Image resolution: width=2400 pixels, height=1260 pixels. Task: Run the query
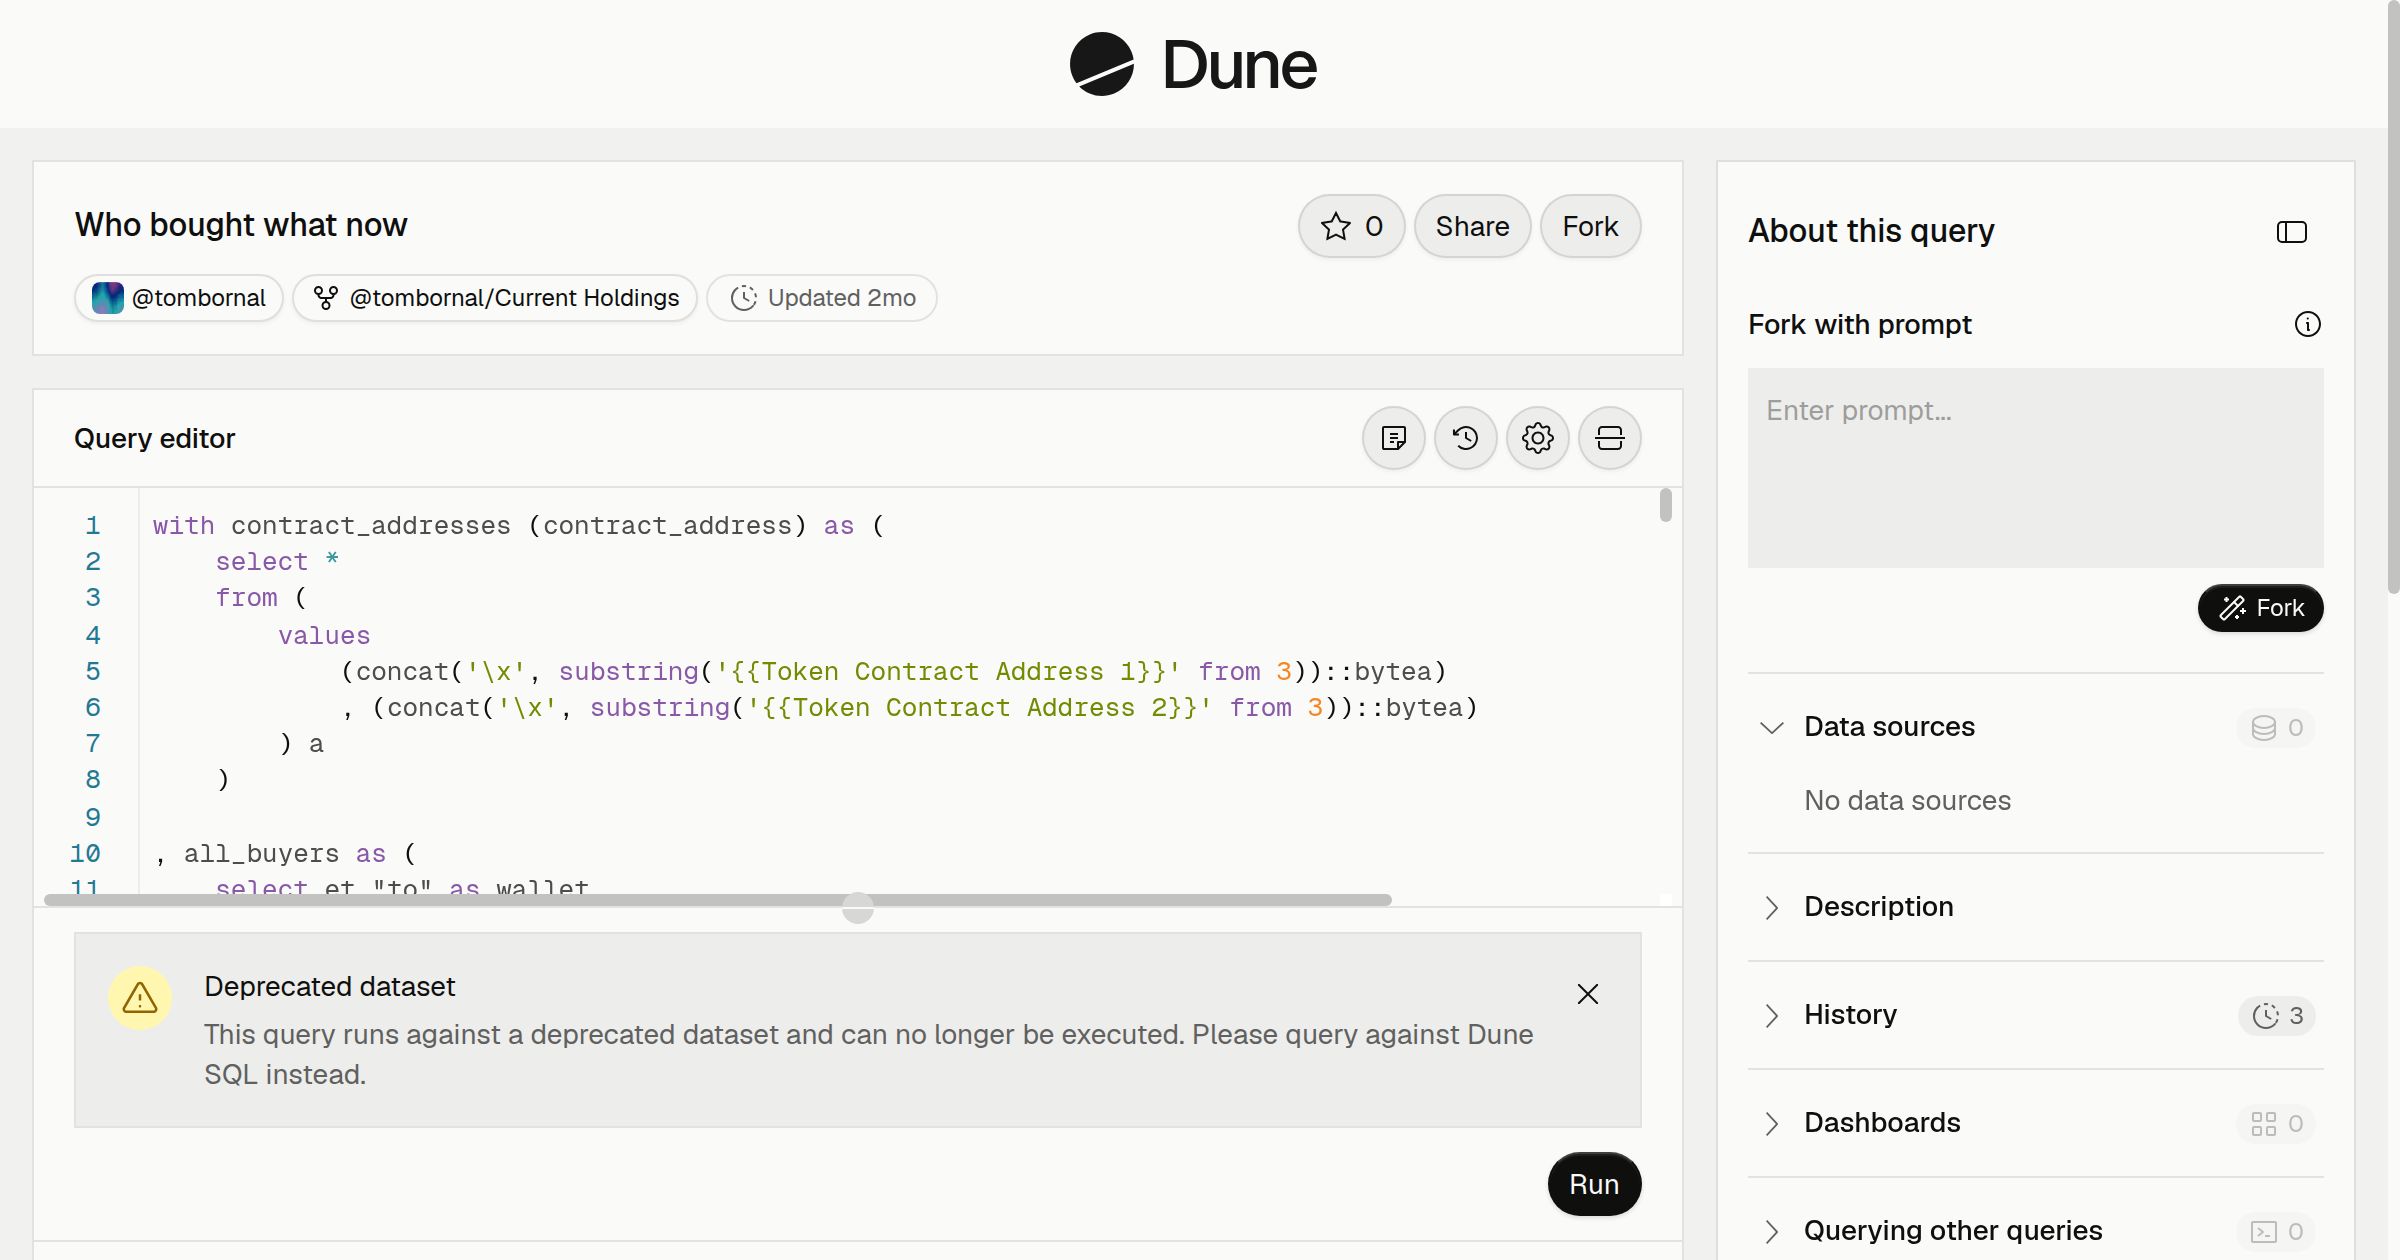click(1594, 1184)
